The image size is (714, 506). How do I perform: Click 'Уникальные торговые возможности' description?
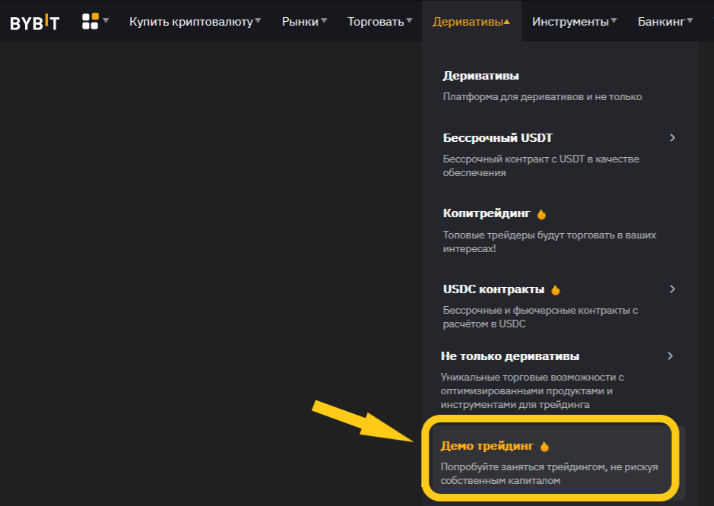pos(532,391)
